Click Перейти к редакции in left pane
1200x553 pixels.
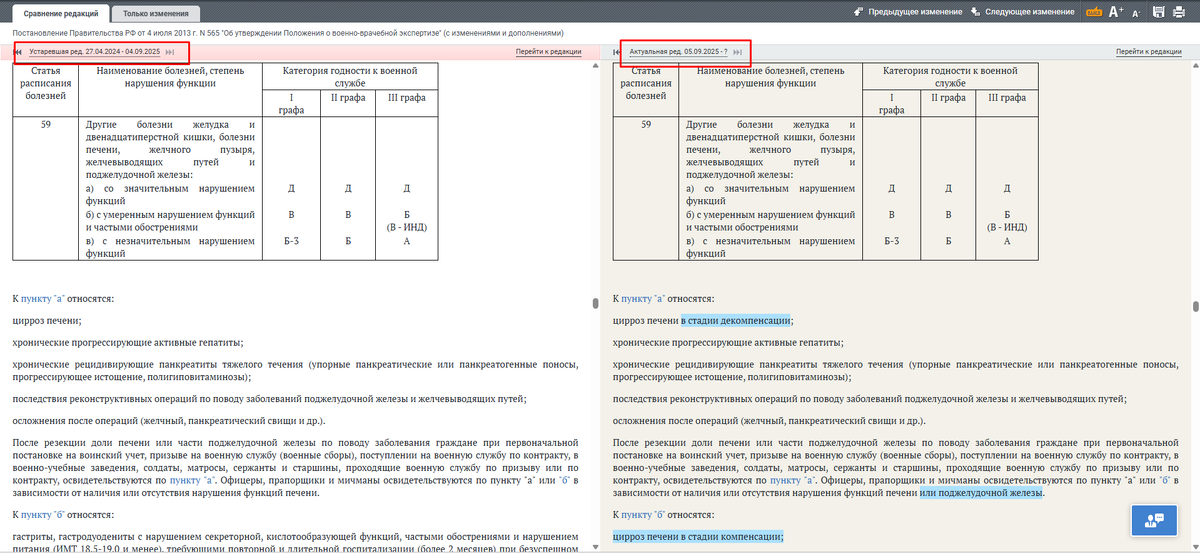click(548, 51)
